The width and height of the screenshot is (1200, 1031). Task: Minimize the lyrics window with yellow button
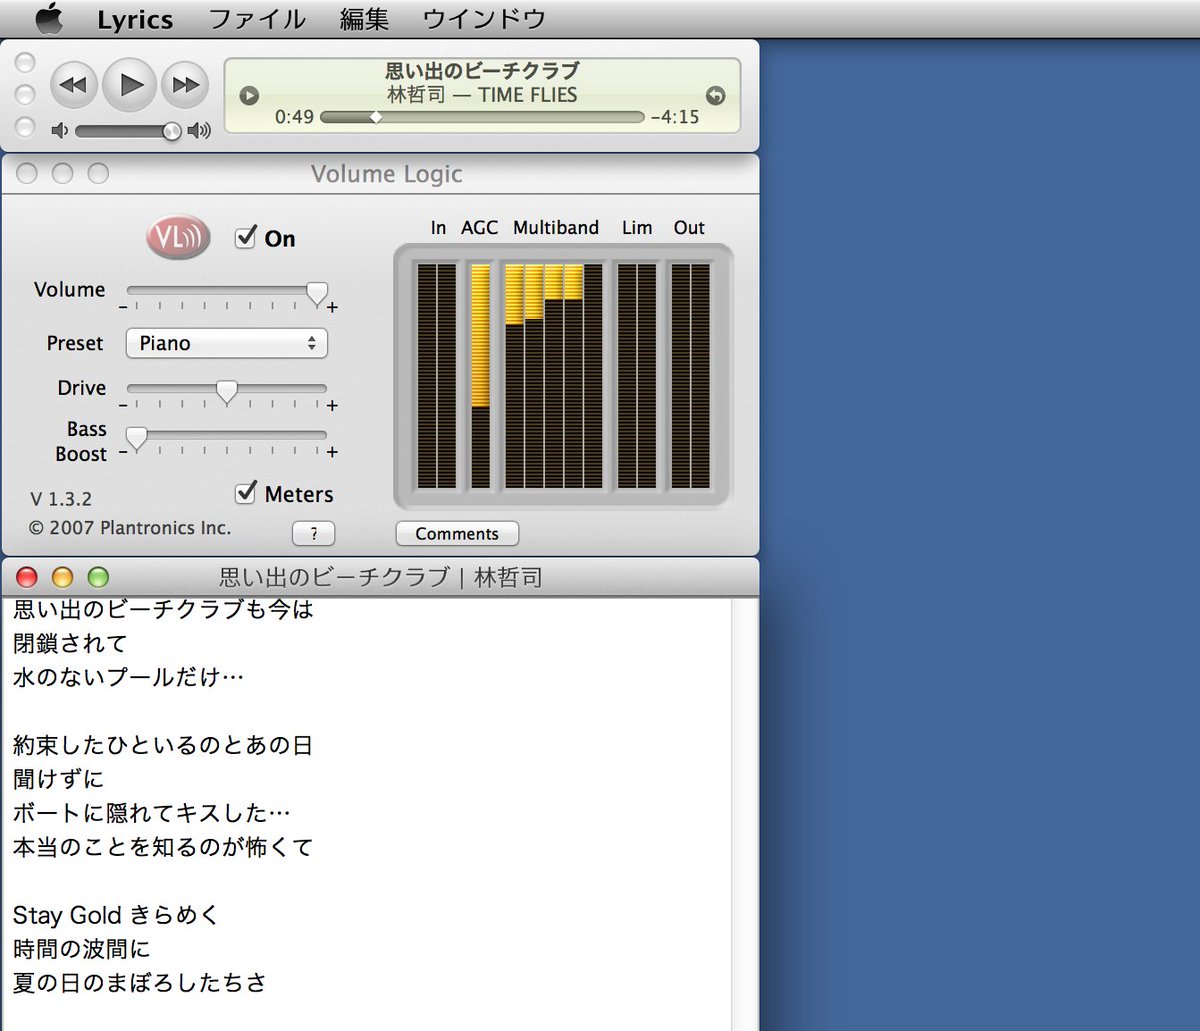[x=62, y=577]
